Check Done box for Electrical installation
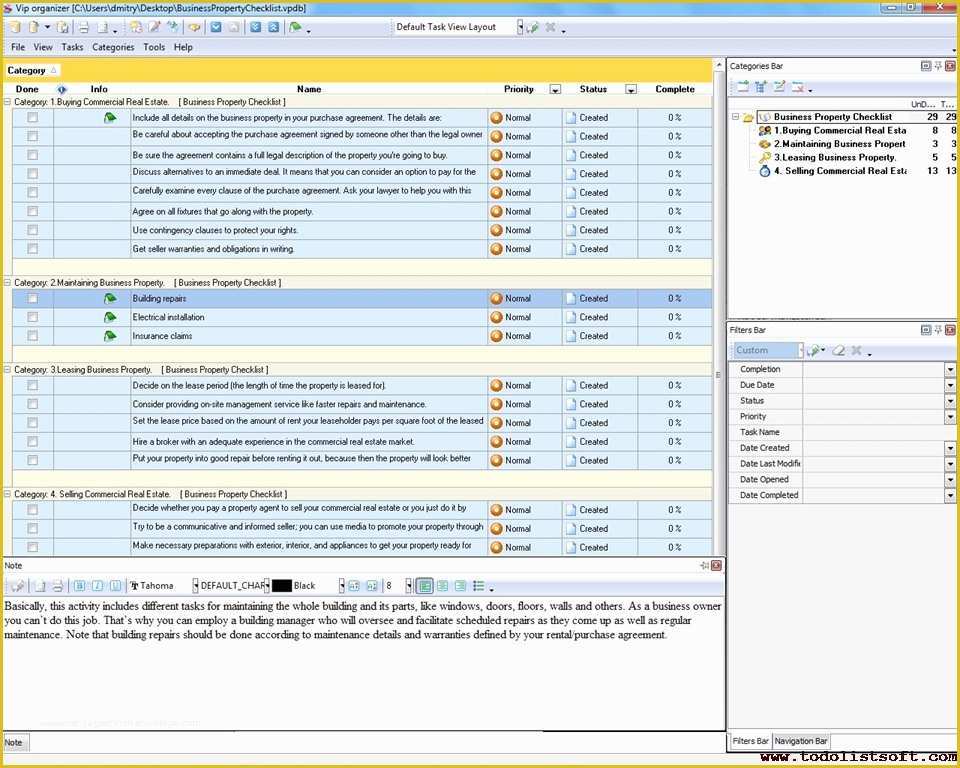Image resolution: width=960 pixels, height=768 pixels. 32,317
